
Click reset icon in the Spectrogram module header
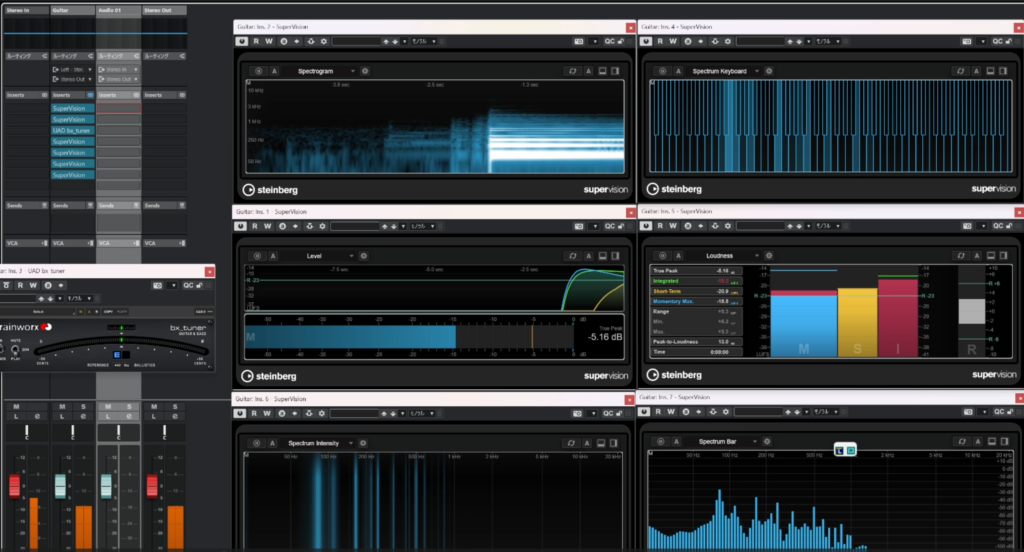[x=573, y=71]
